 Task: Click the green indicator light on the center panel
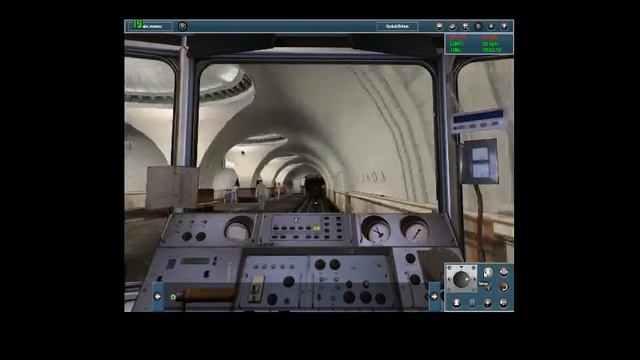point(316,228)
